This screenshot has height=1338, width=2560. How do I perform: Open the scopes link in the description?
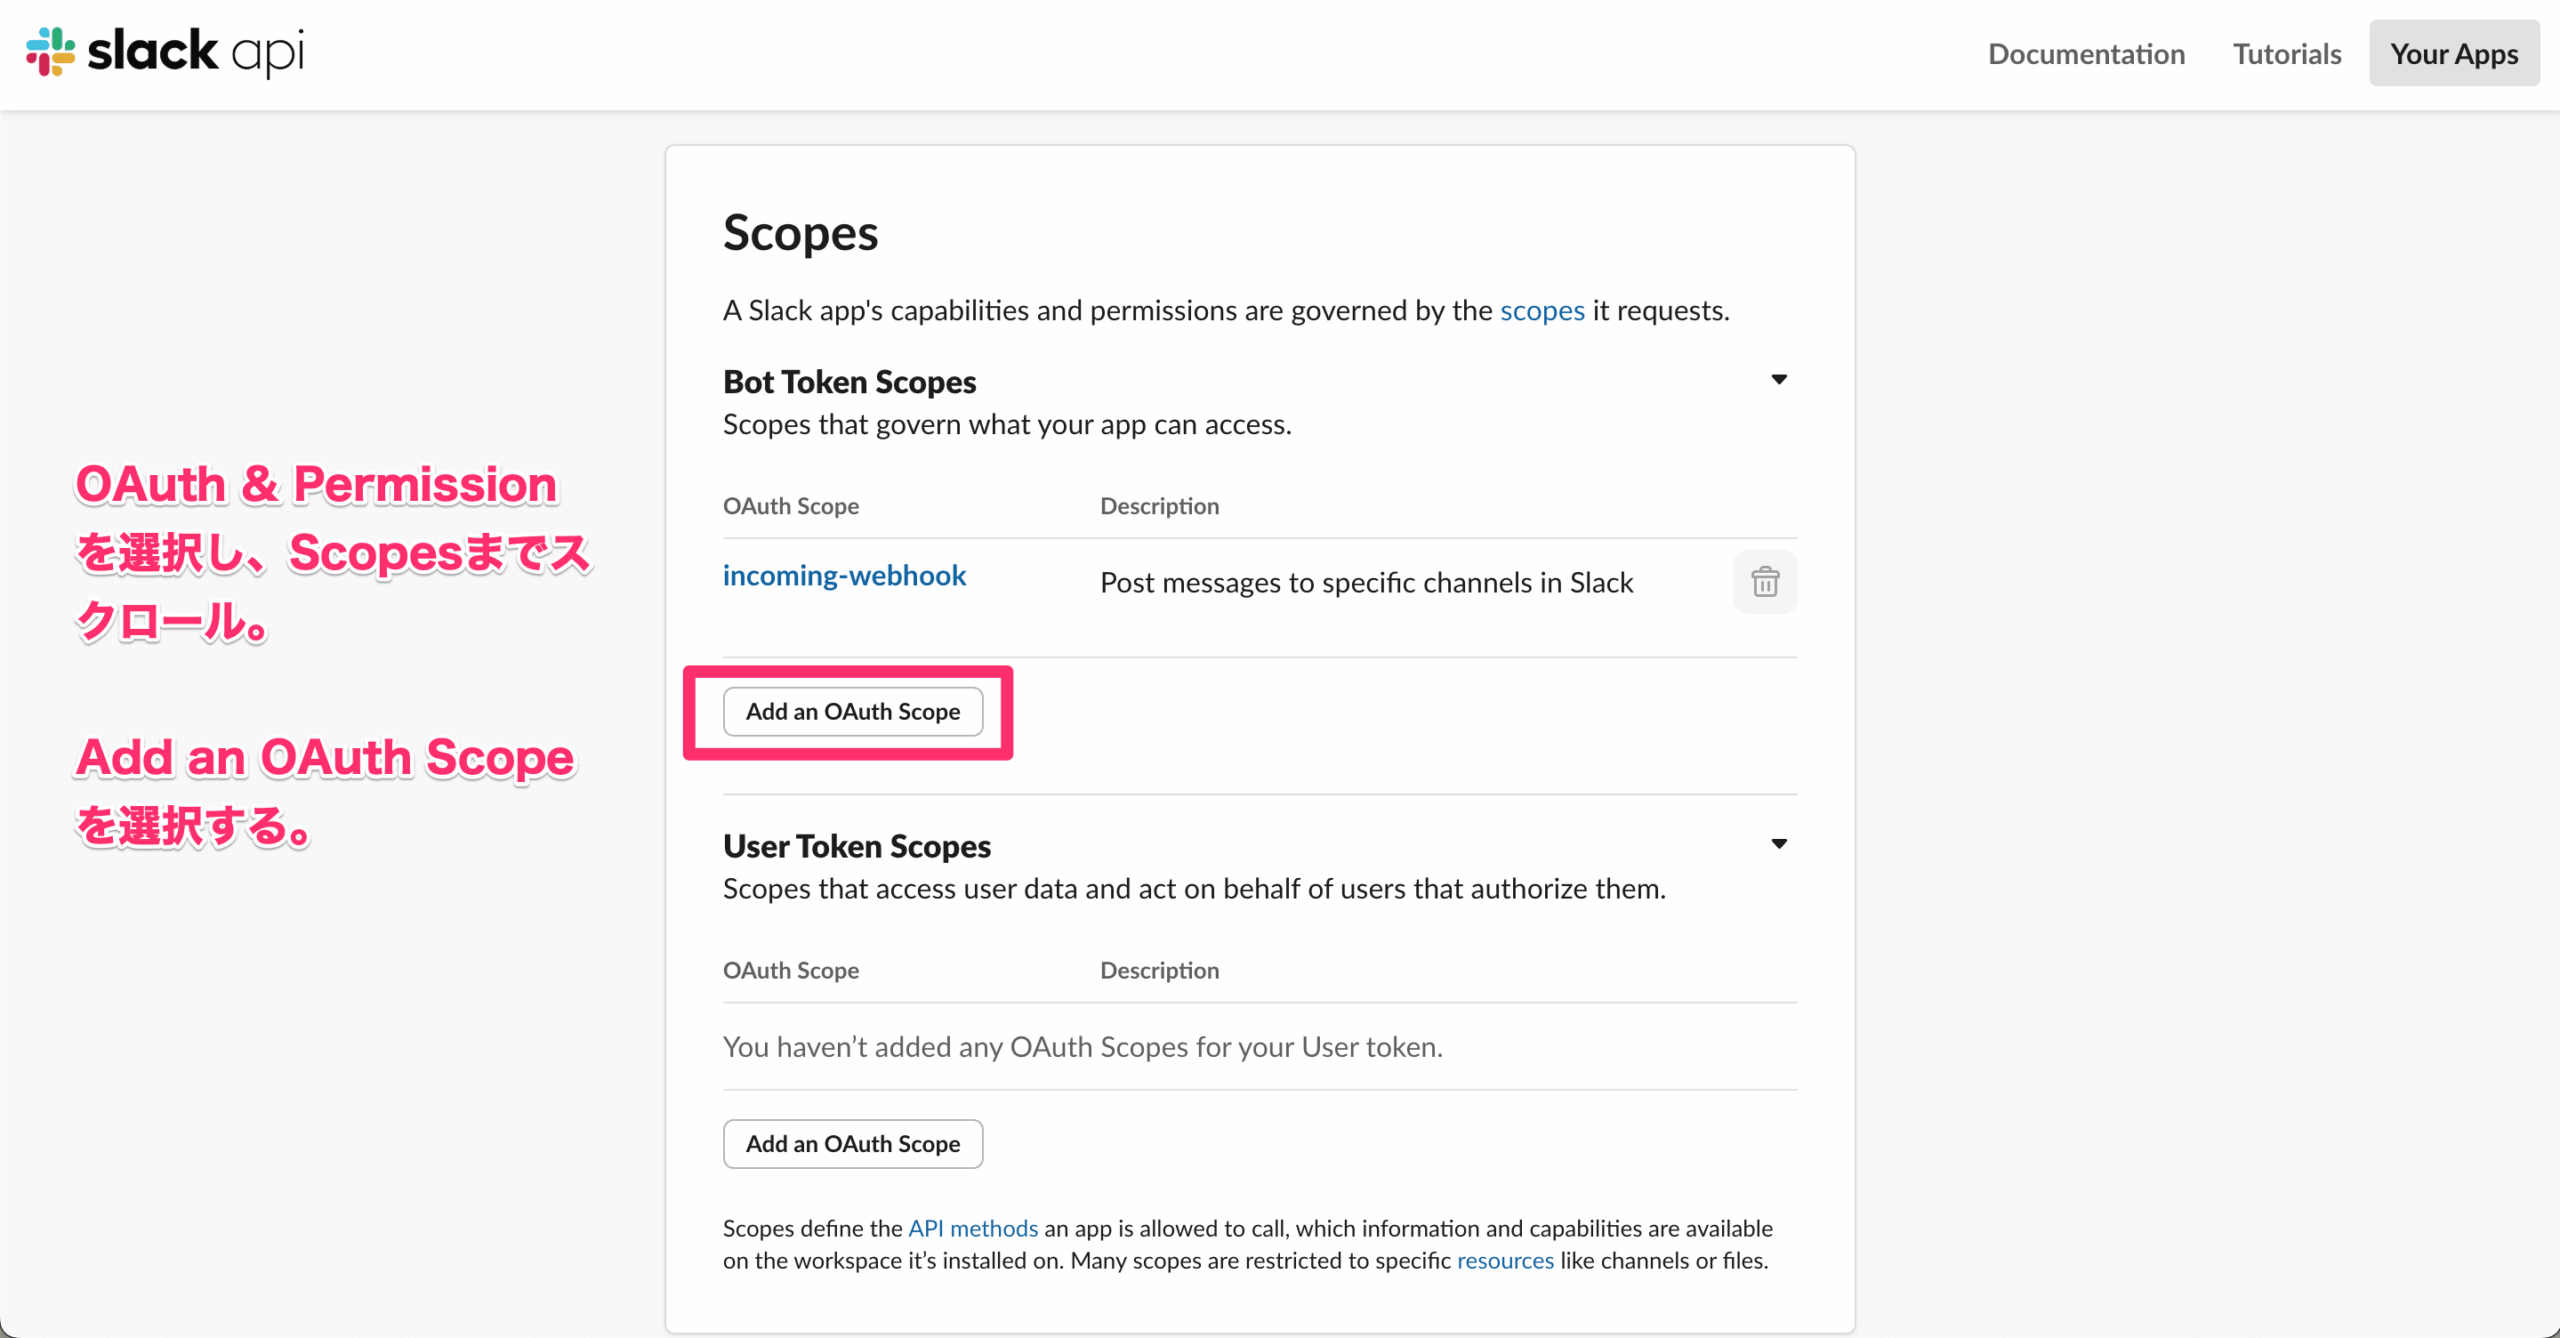click(x=1542, y=311)
